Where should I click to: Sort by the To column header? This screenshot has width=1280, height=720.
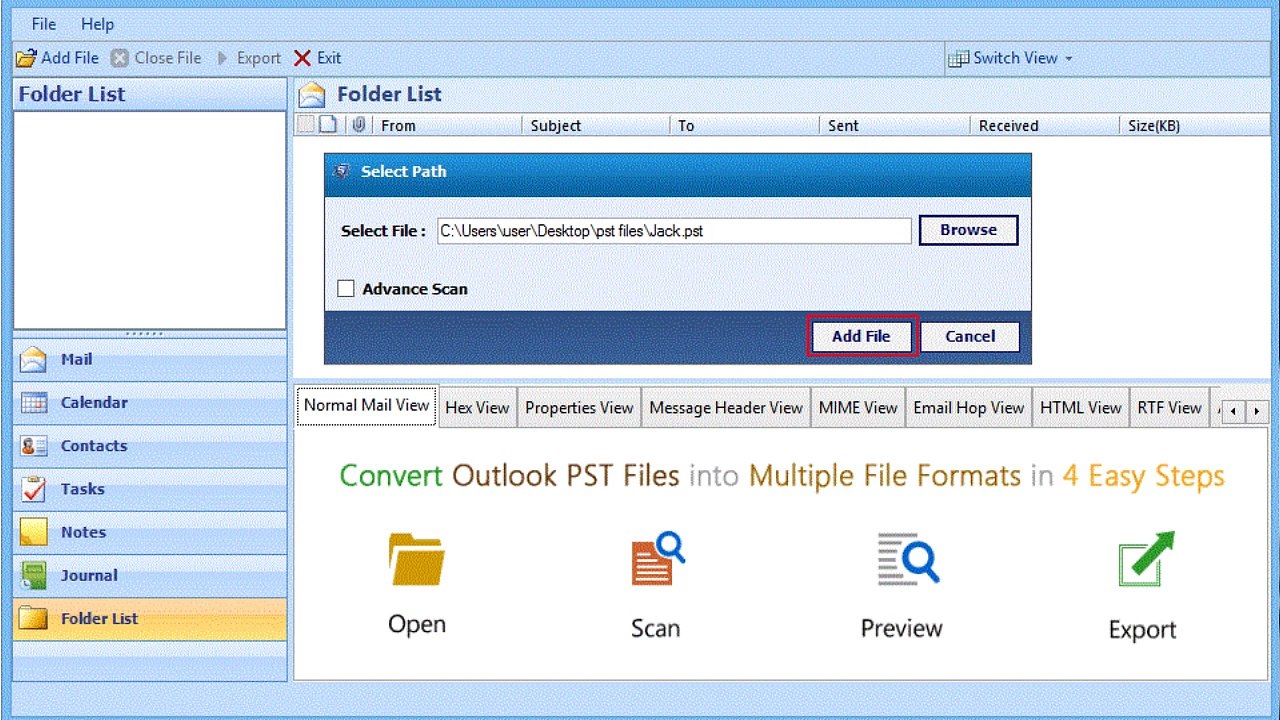pos(745,125)
